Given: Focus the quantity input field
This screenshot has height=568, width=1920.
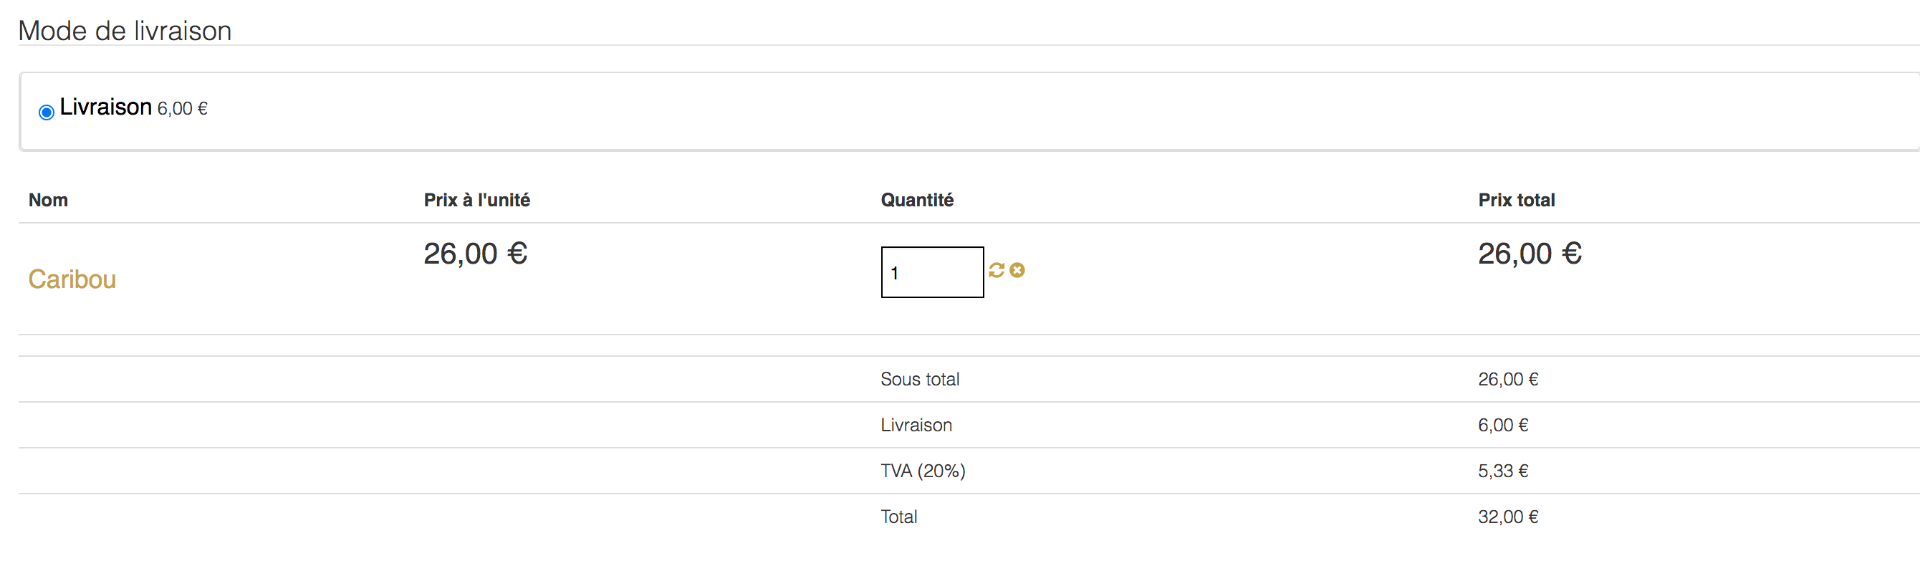Looking at the screenshot, I should tap(932, 272).
